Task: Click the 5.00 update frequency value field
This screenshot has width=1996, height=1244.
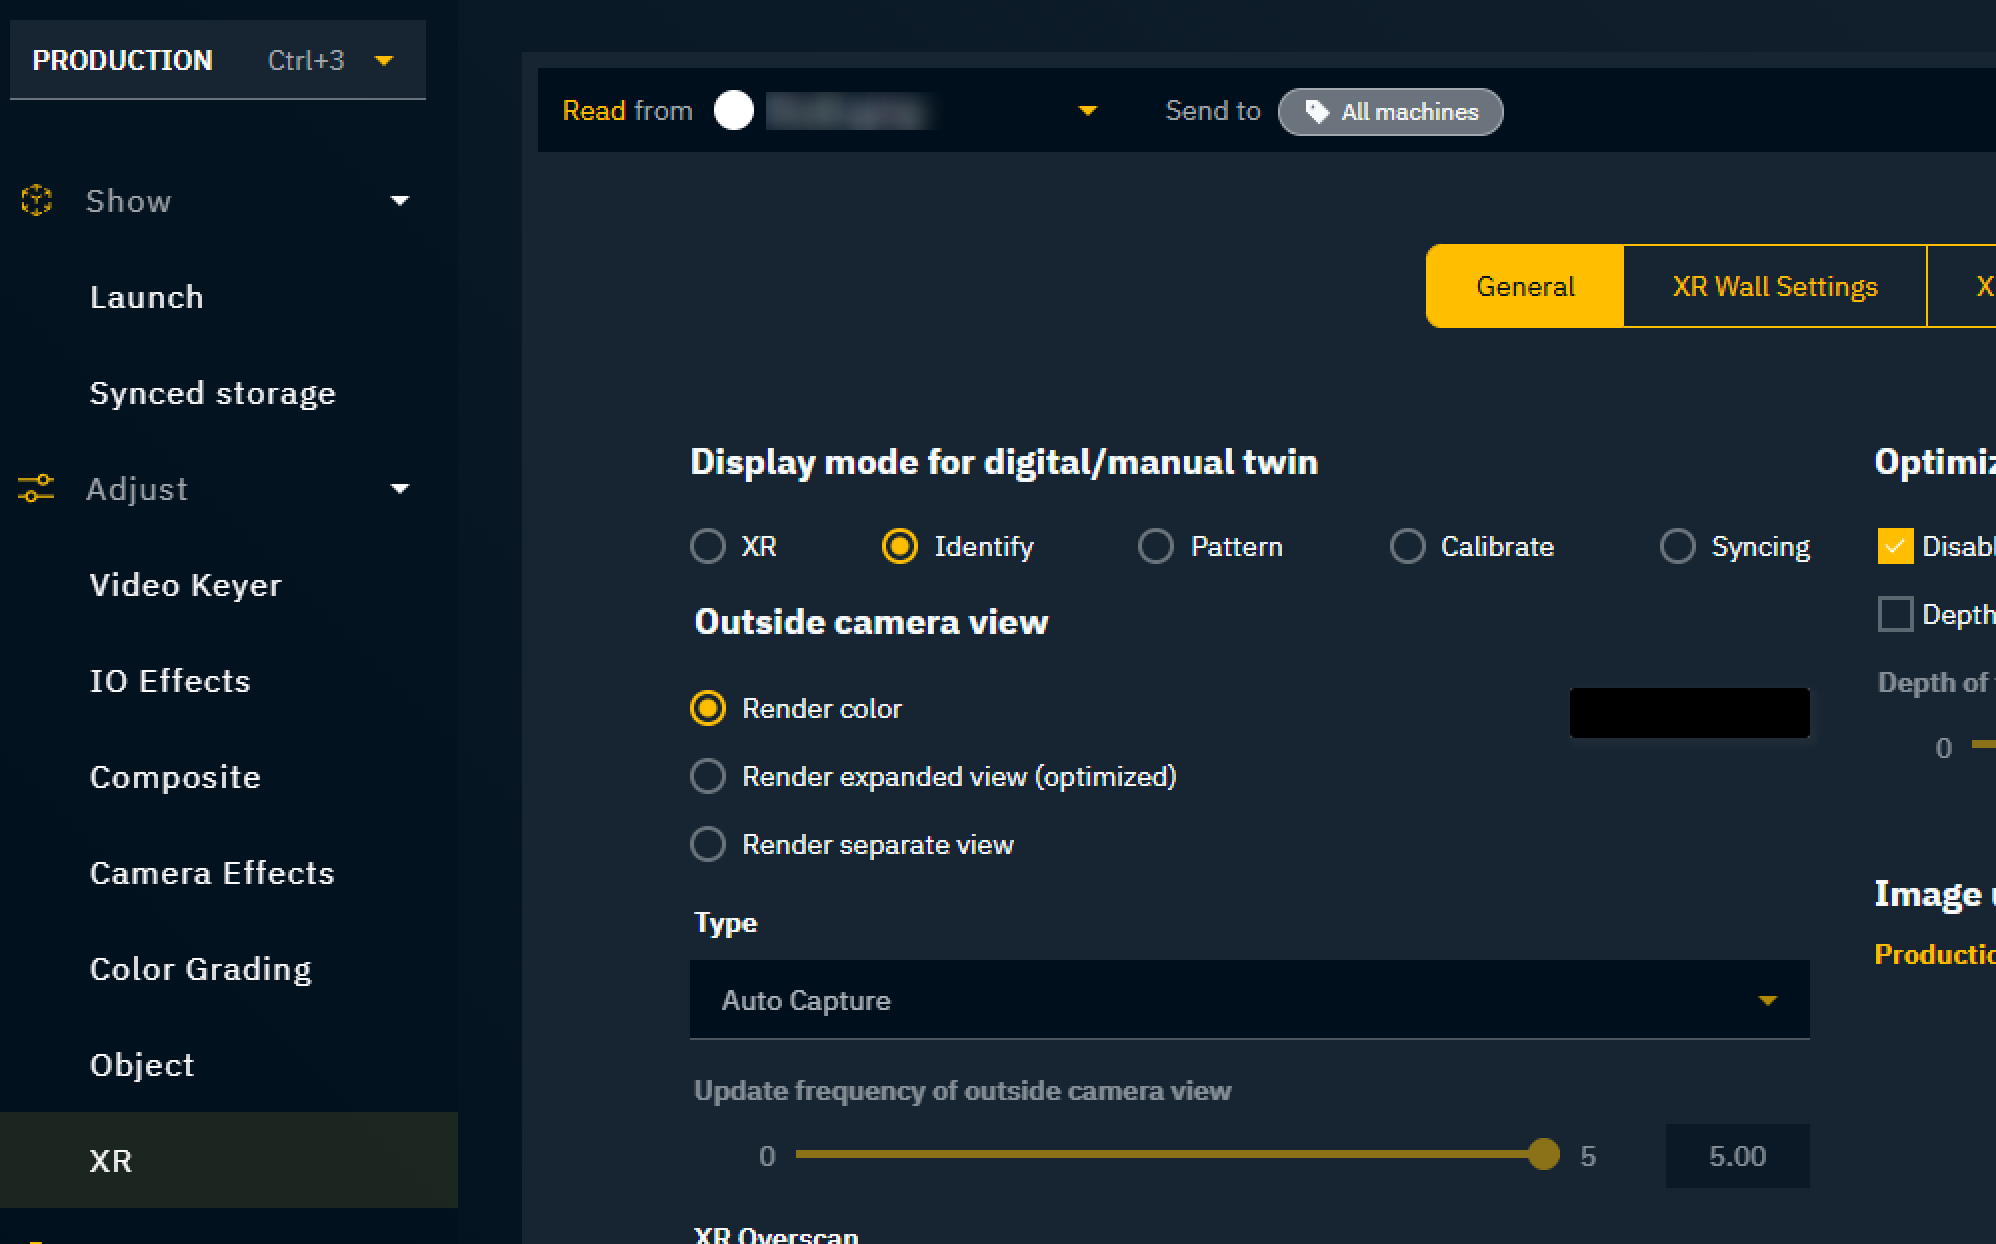Action: pyautogui.click(x=1737, y=1156)
